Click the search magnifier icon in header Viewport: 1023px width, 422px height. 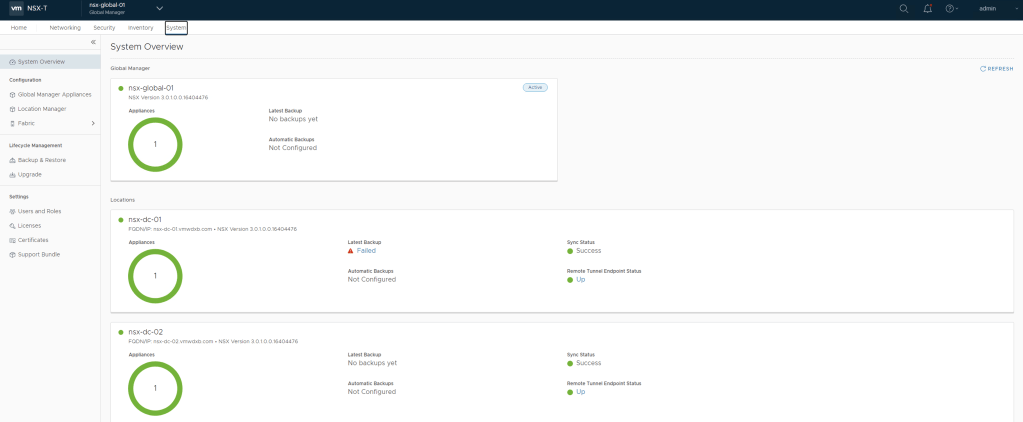(x=904, y=8)
